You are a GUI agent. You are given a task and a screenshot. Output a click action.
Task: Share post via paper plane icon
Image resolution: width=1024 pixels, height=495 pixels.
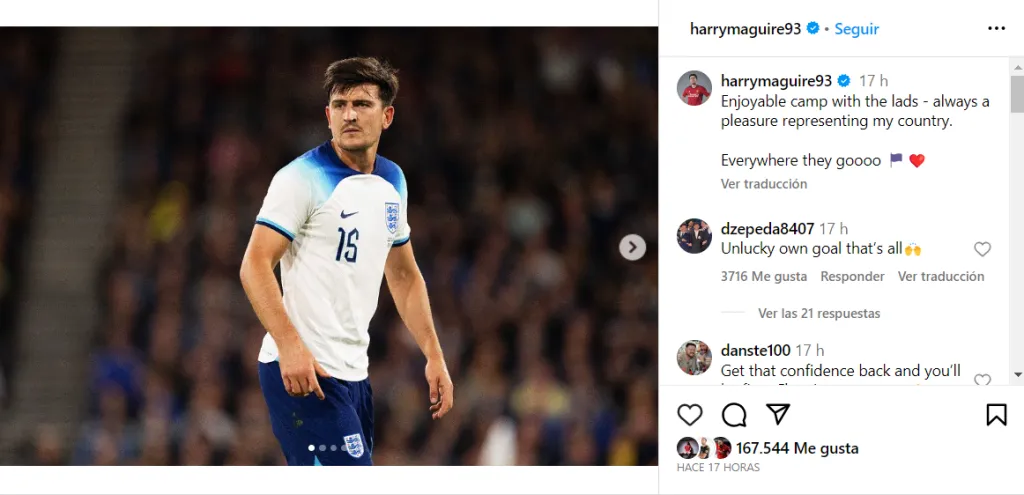[778, 414]
